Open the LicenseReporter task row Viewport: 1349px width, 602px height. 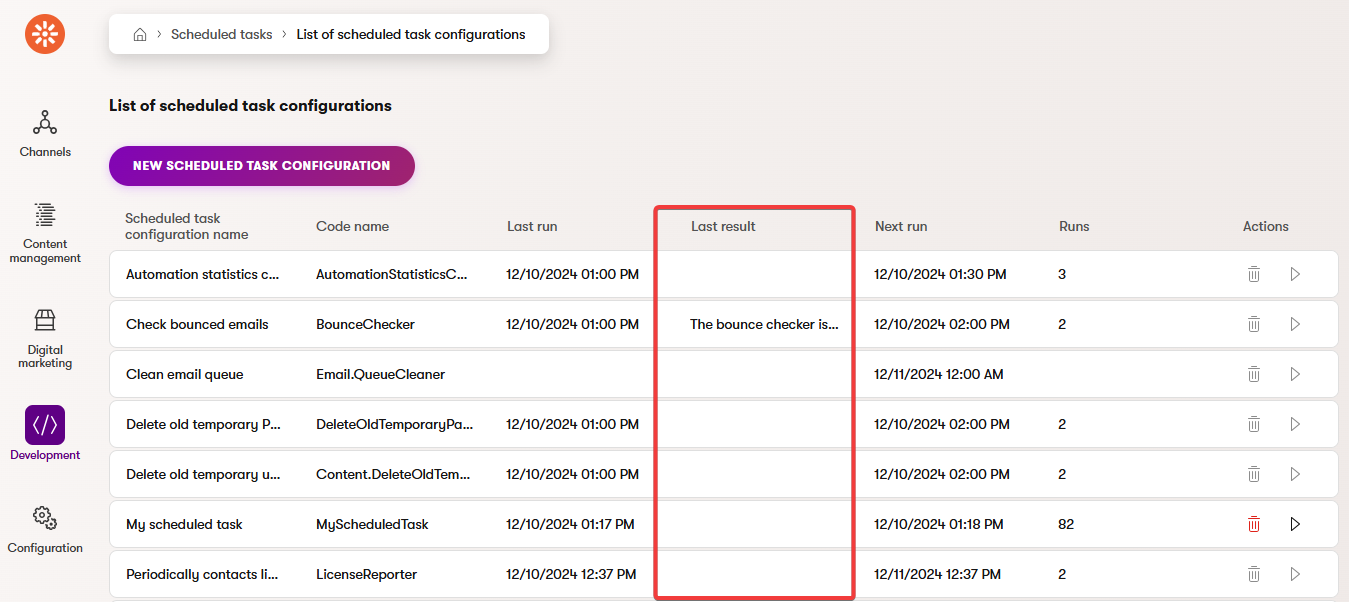coord(366,574)
